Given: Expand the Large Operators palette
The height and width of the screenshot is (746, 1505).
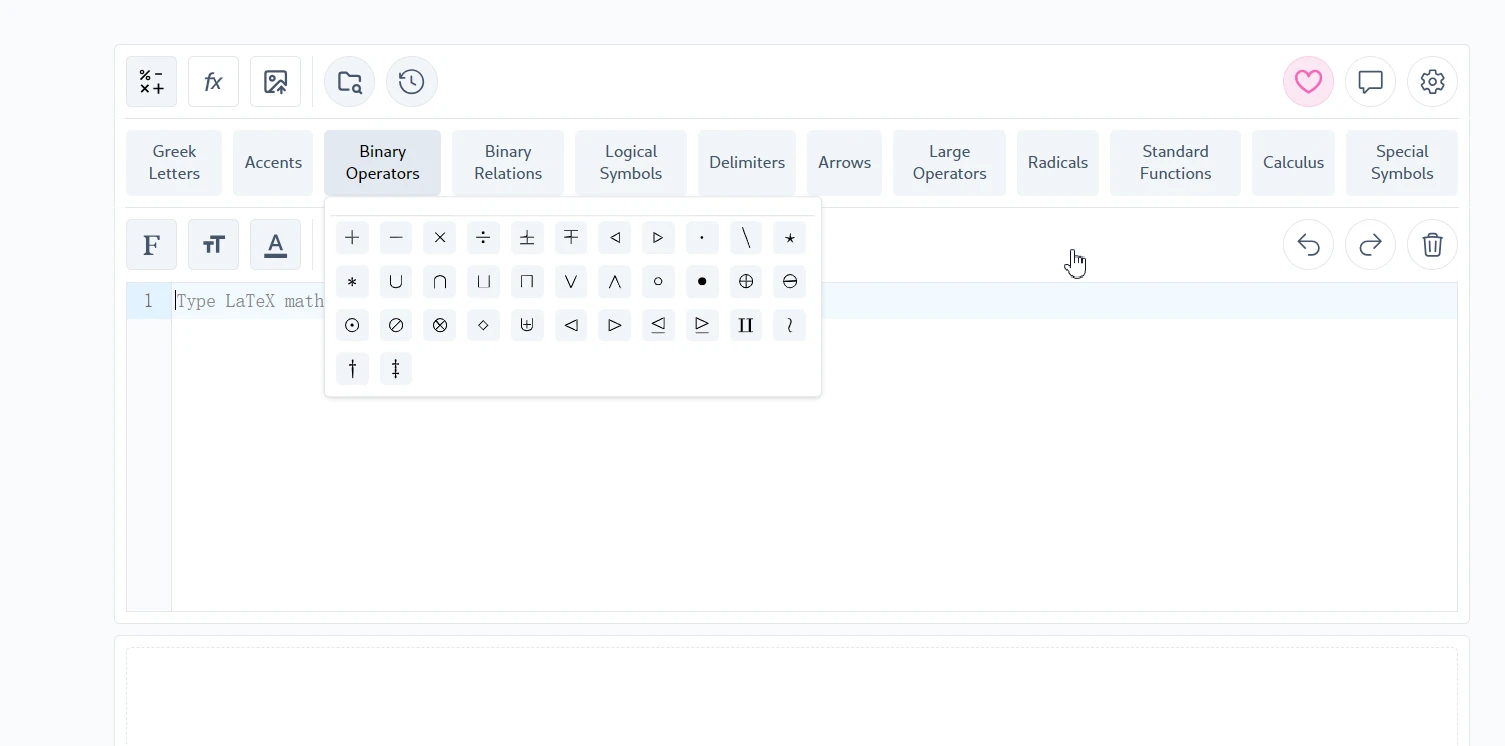Looking at the screenshot, I should pos(949,163).
